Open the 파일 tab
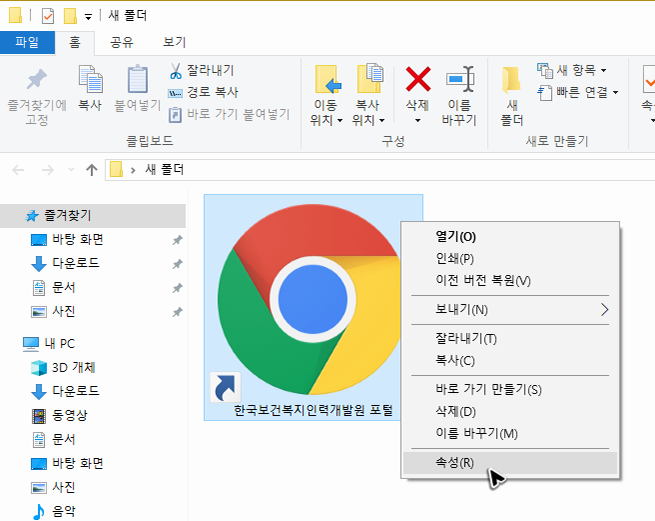This screenshot has height=521, width=655. 27,42
